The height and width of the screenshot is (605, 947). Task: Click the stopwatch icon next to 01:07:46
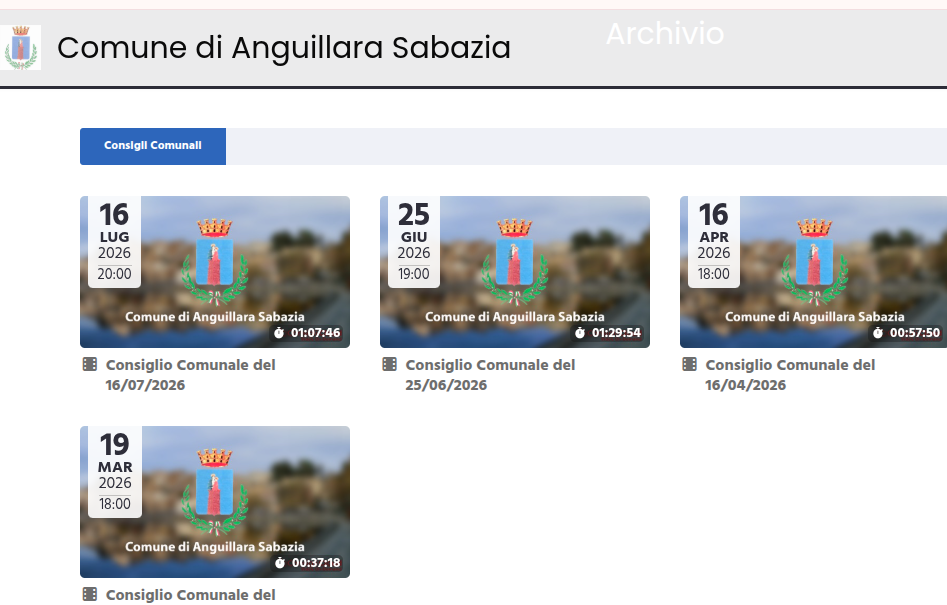point(279,333)
